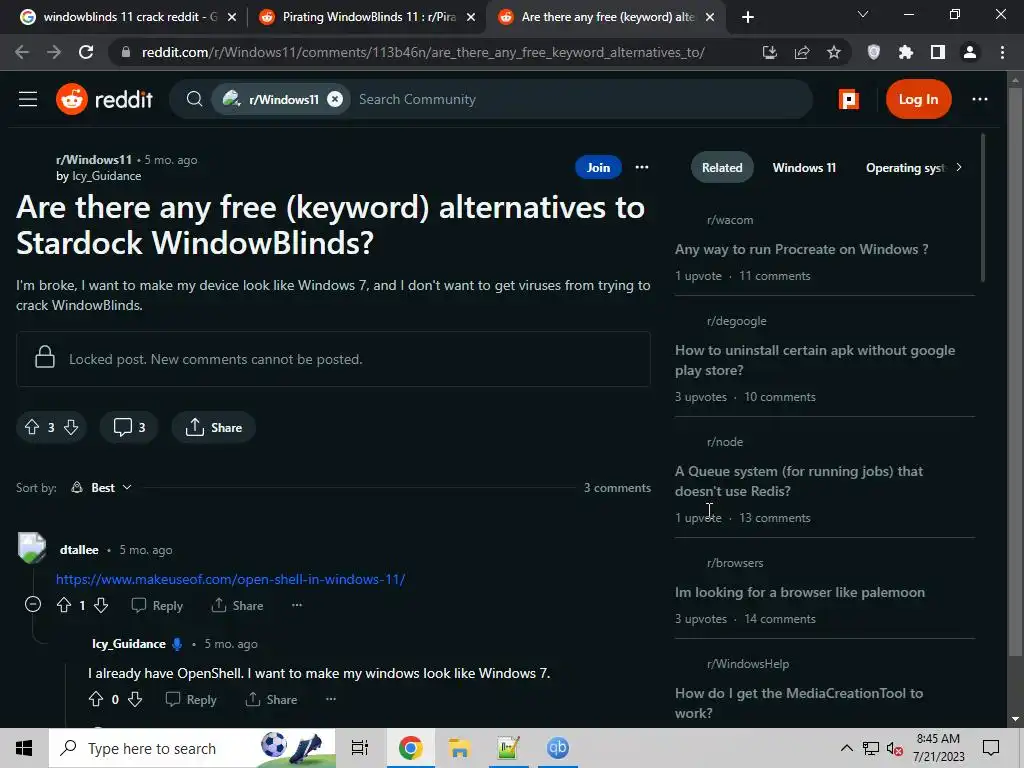Select the Related tab
The height and width of the screenshot is (768, 1024).
(x=722, y=168)
